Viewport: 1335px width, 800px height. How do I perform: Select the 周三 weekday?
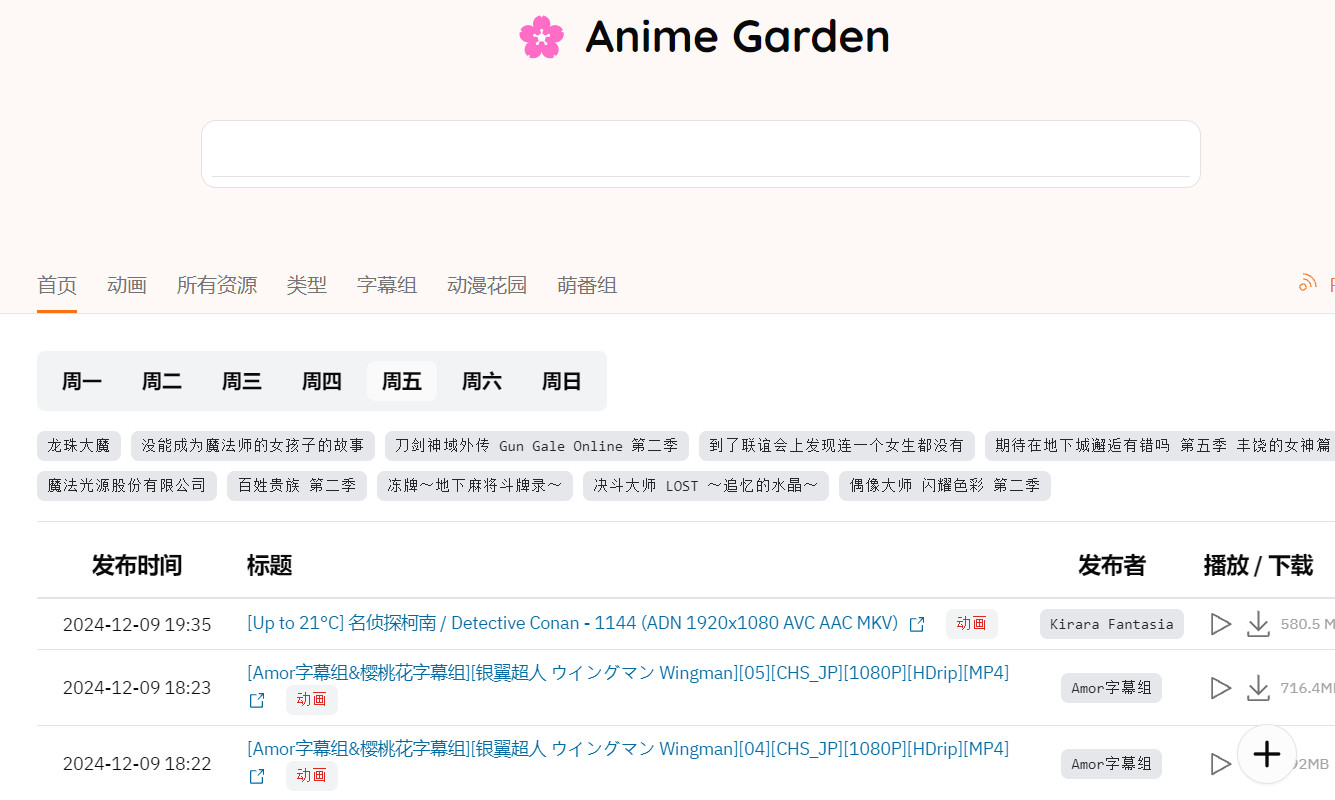pyautogui.click(x=242, y=381)
